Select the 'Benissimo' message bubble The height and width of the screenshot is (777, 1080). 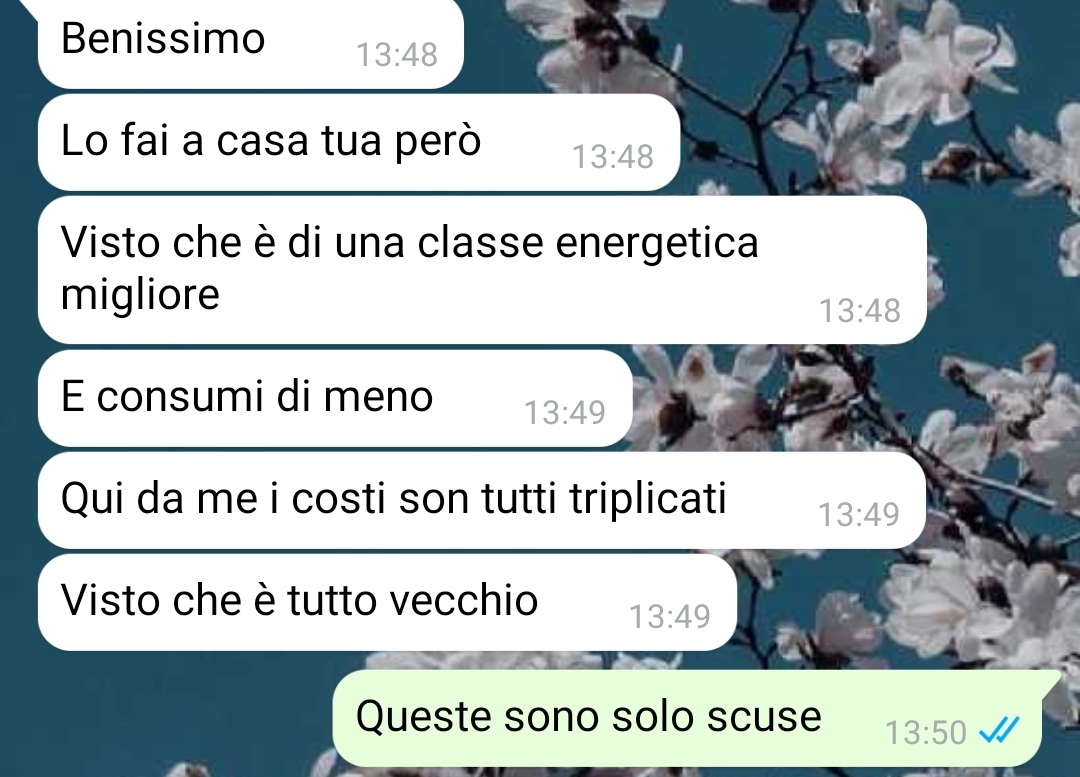point(251,43)
